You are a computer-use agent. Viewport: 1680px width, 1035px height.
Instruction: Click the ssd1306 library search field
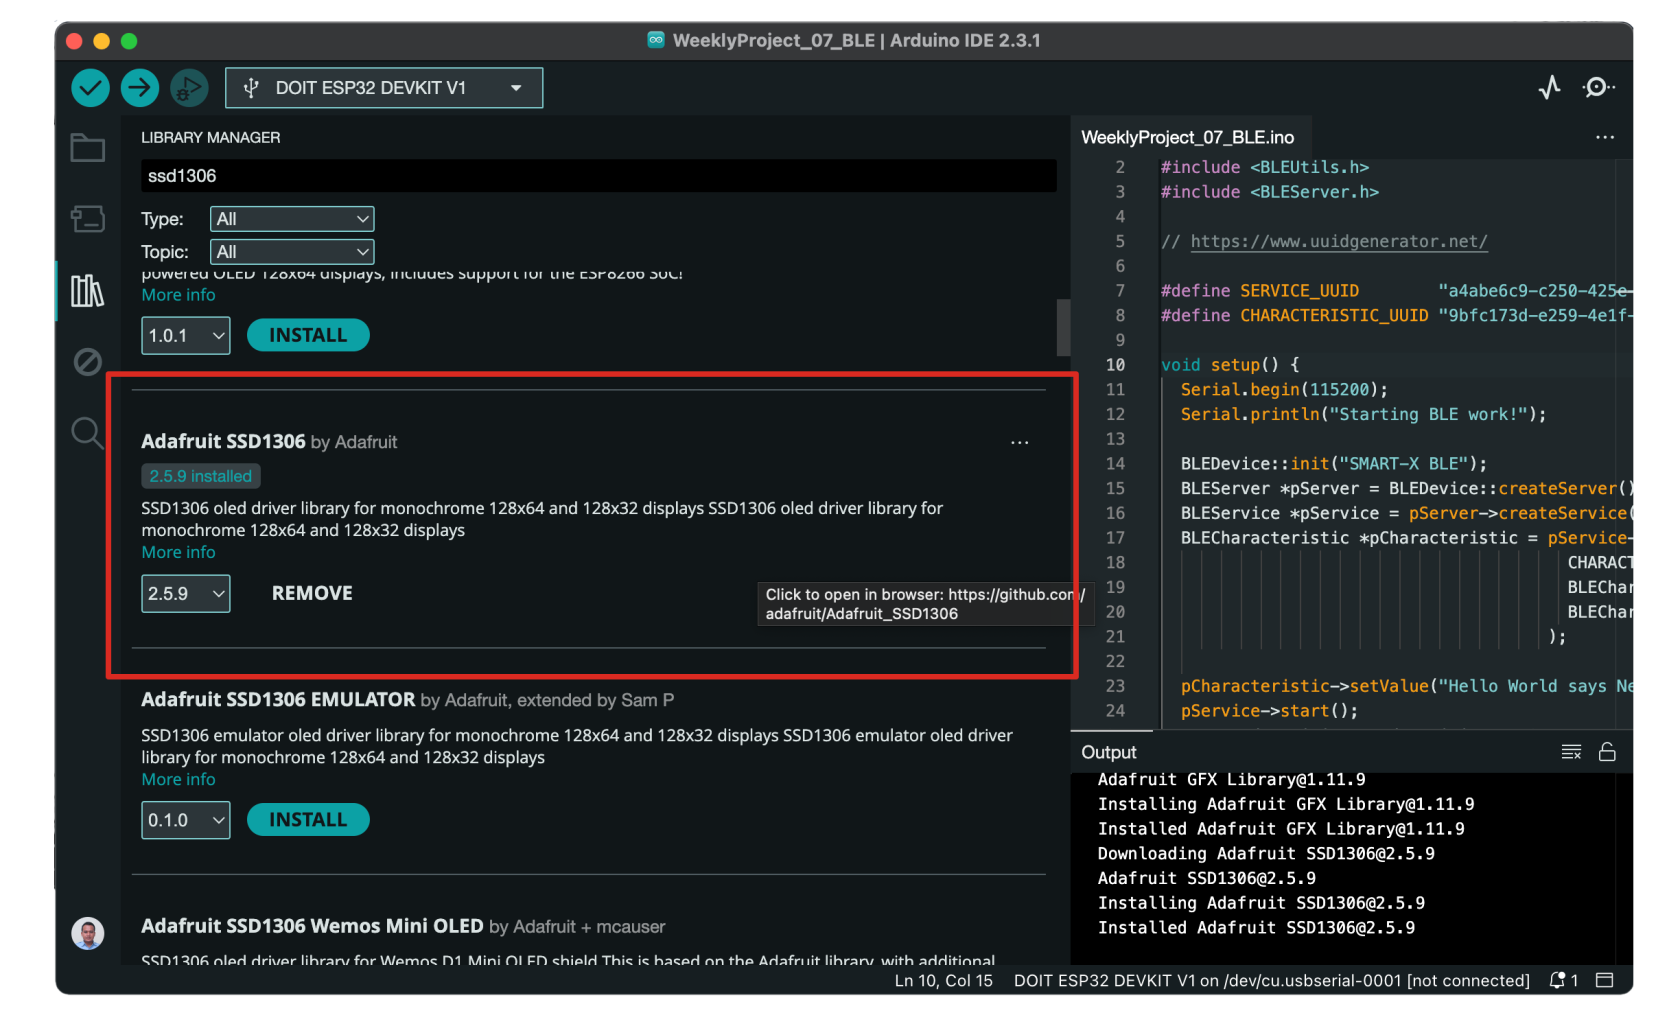pos(598,176)
